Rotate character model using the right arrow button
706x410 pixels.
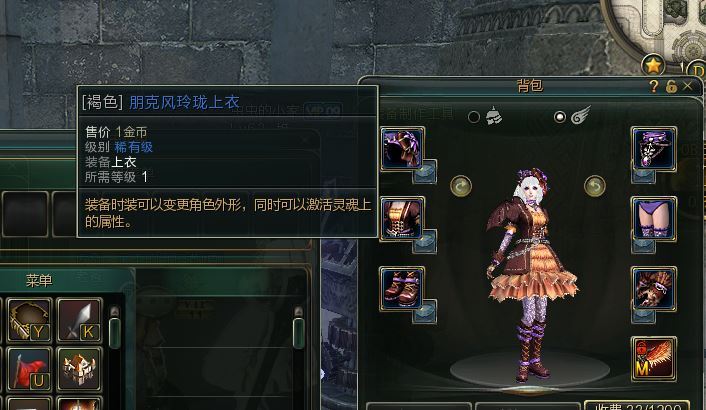point(594,186)
